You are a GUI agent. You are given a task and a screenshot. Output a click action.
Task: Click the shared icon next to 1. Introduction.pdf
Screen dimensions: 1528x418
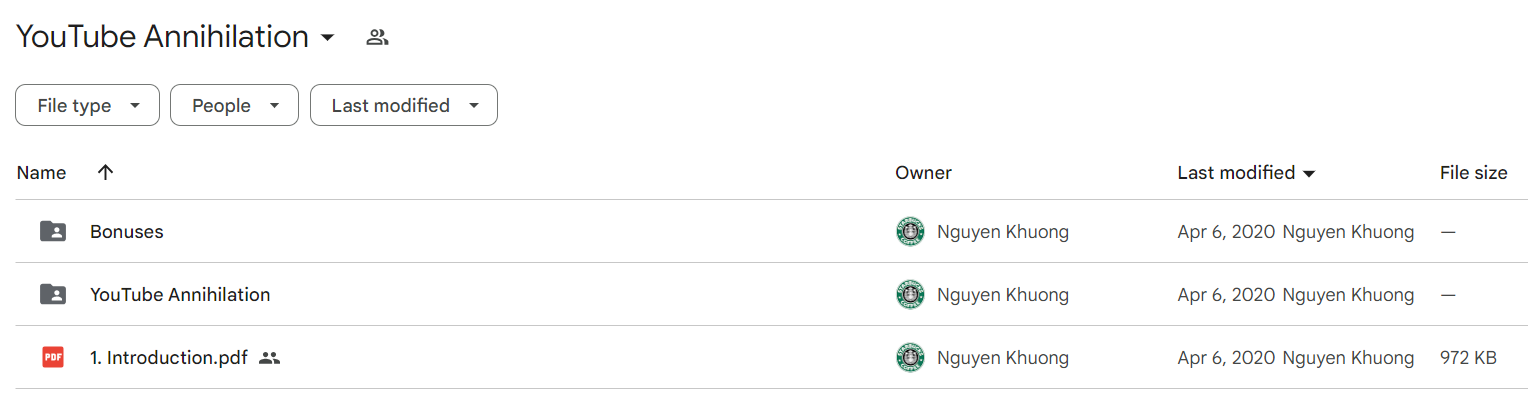click(269, 358)
